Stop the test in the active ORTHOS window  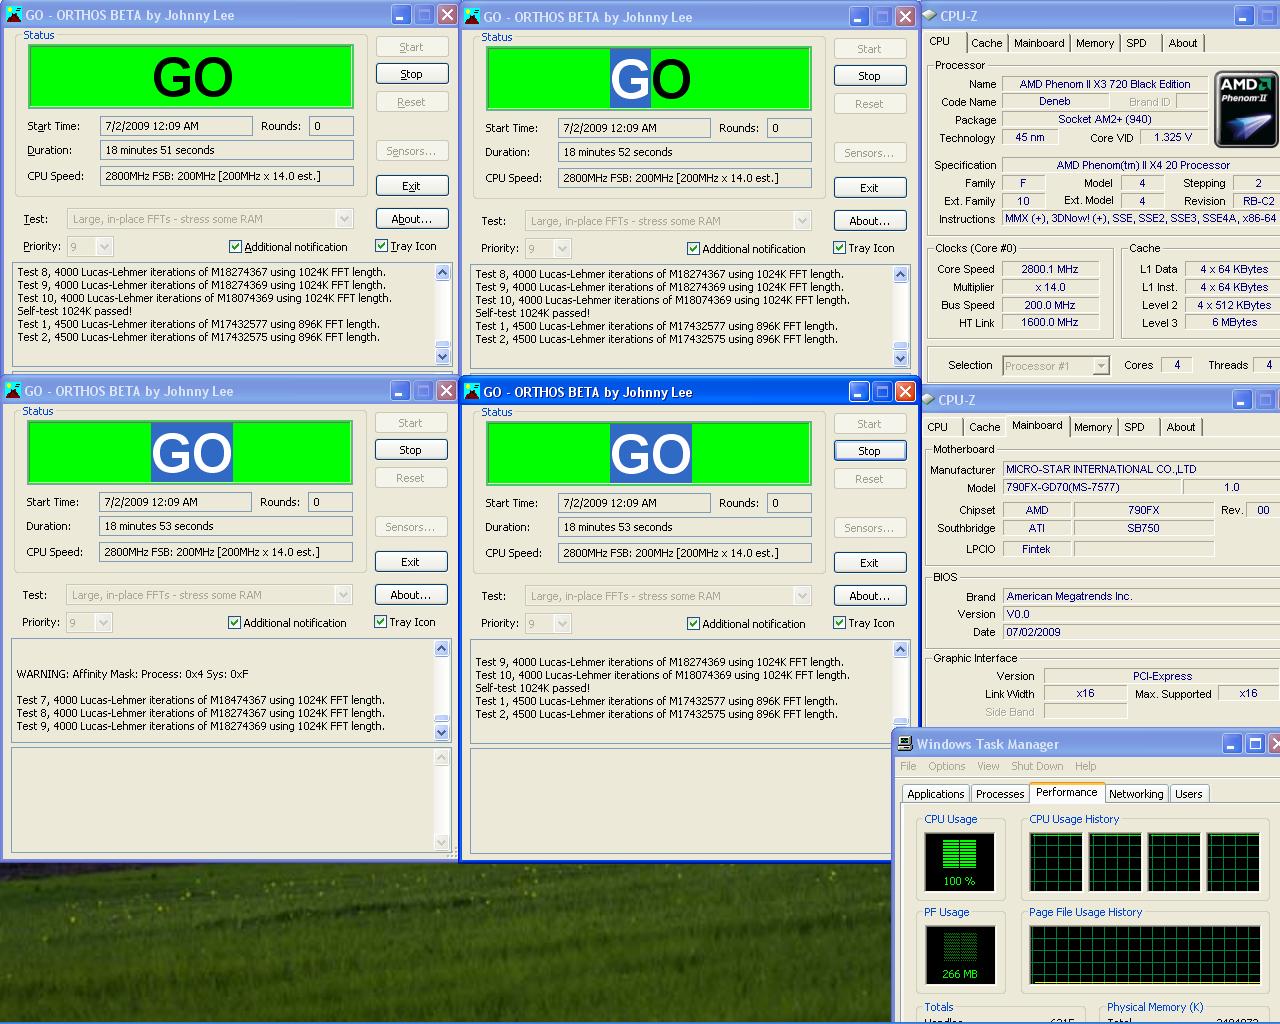[869, 451]
